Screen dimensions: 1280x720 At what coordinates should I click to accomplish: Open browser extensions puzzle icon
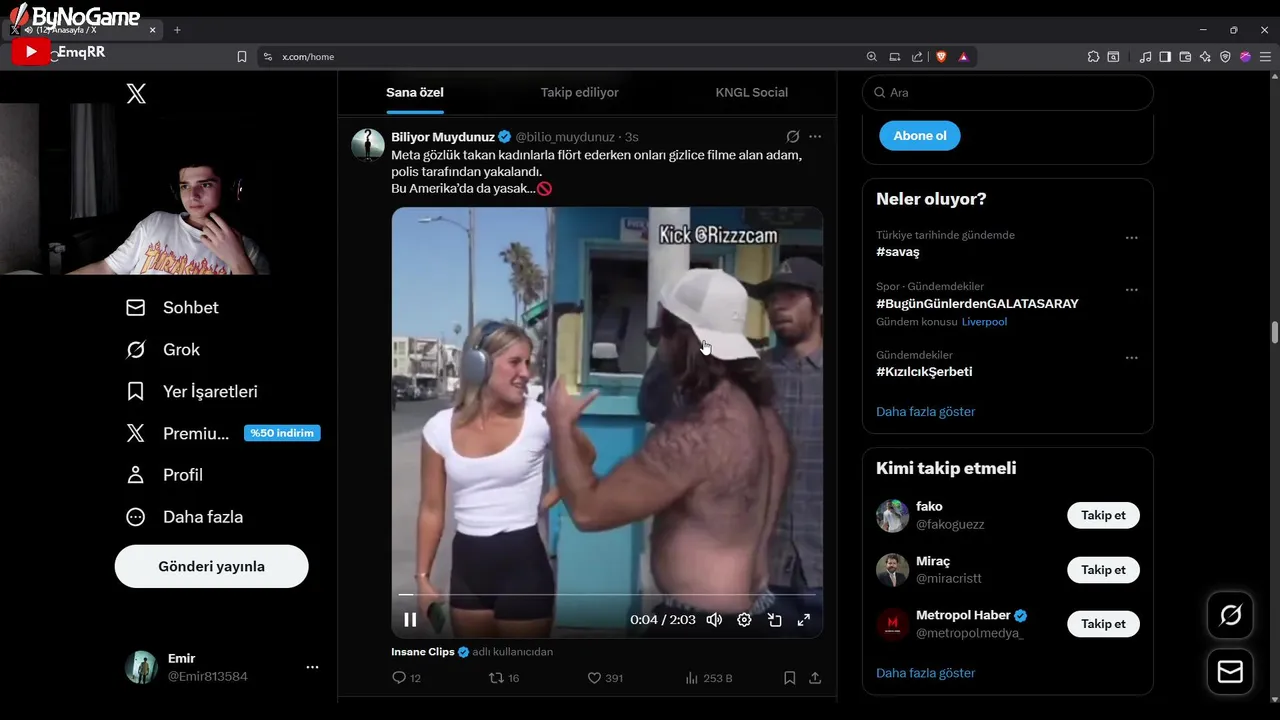1093,57
